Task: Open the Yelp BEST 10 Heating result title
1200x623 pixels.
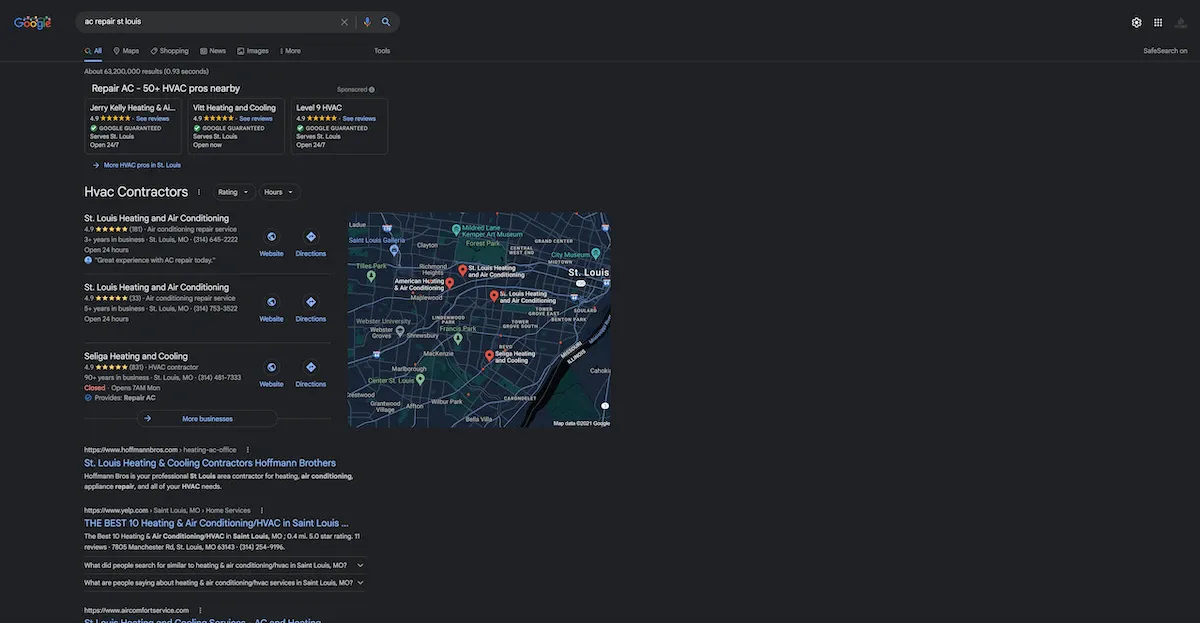Action: tap(216, 523)
